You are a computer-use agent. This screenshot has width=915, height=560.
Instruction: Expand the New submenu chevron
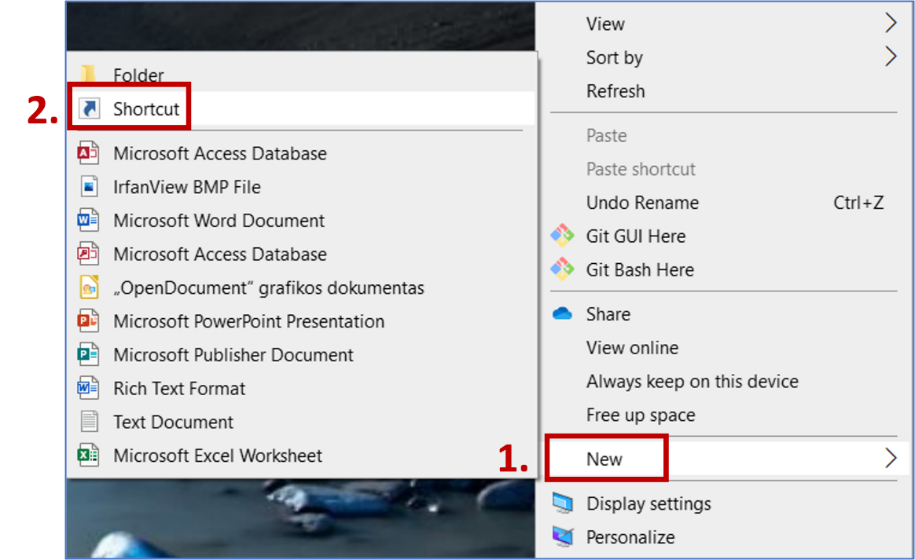click(890, 459)
